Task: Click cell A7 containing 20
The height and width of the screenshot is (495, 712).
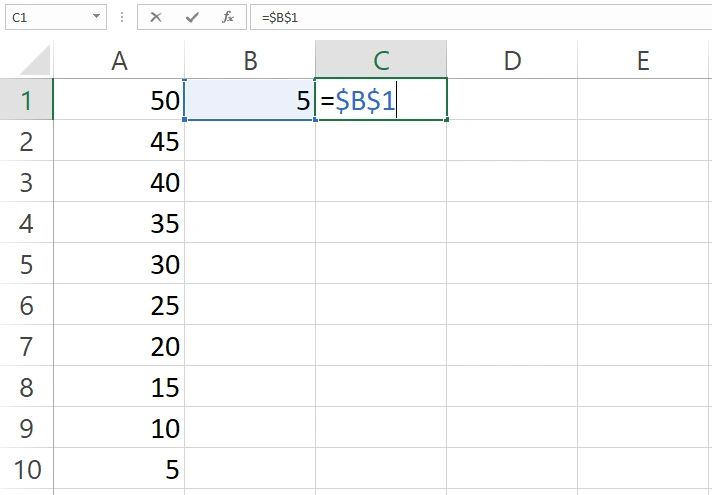Action: tap(119, 345)
